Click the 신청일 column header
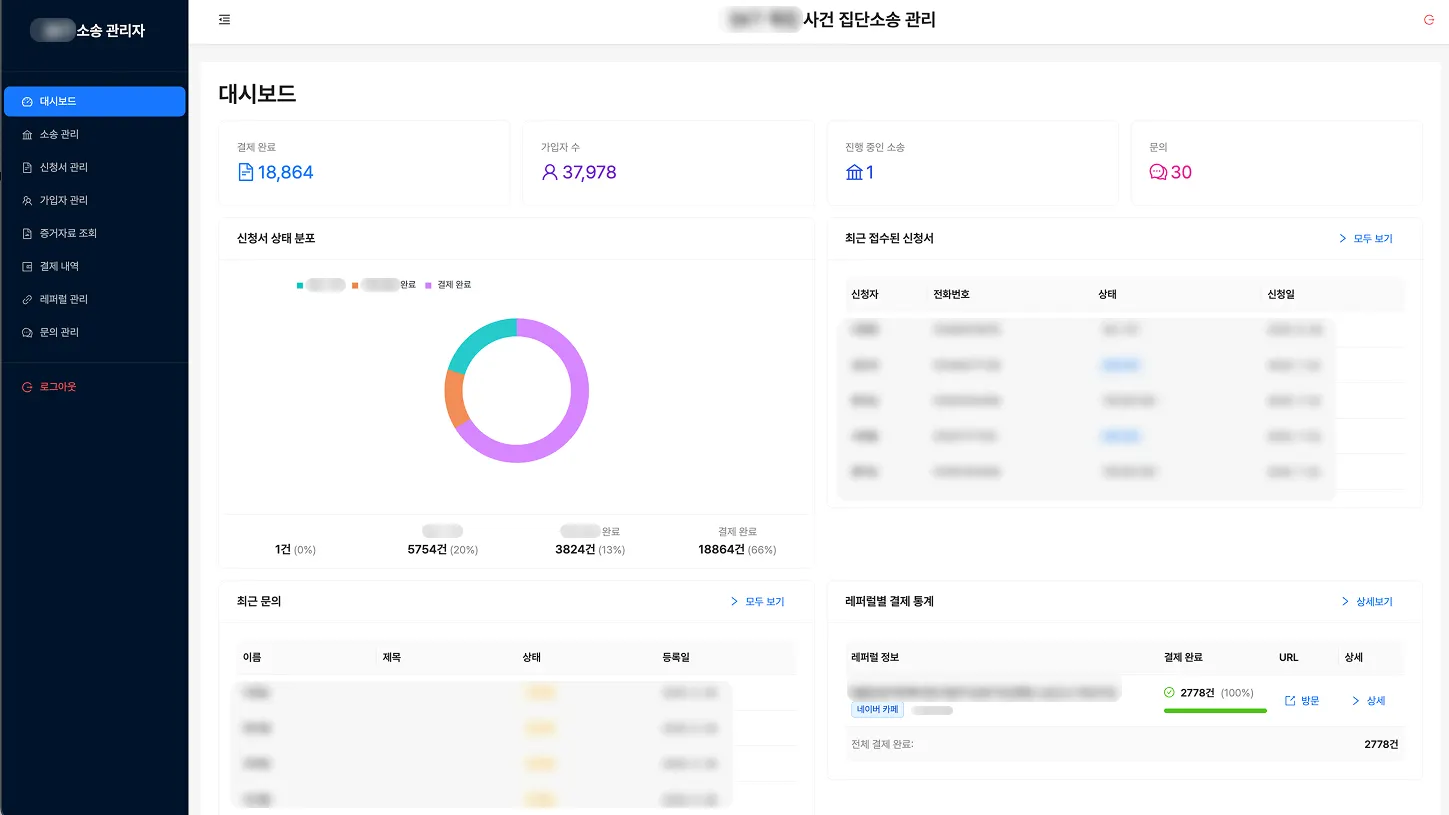Viewport: 1449px width, 815px height. [x=1281, y=294]
